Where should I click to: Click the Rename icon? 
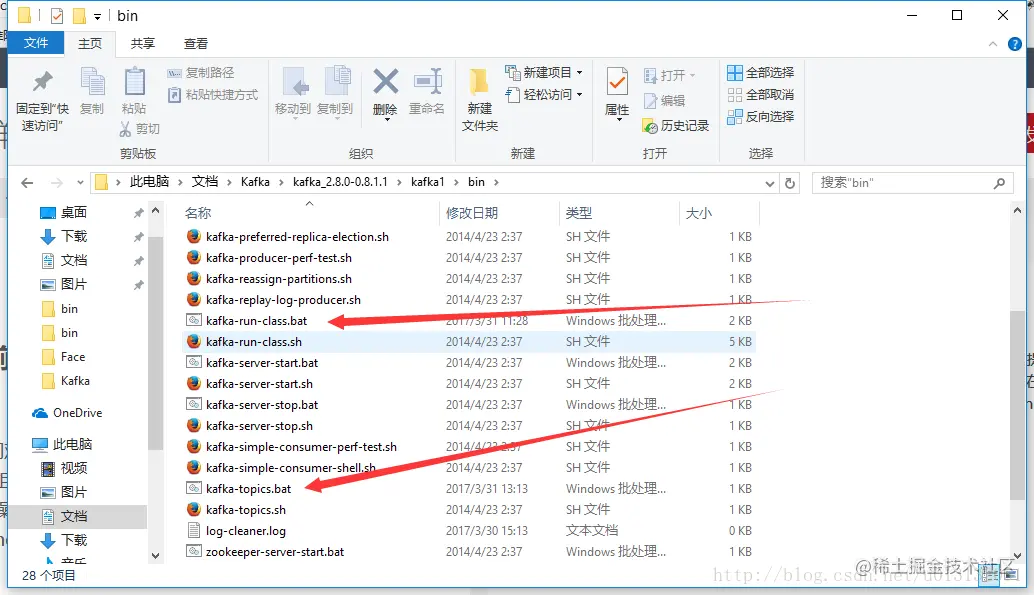[x=427, y=81]
